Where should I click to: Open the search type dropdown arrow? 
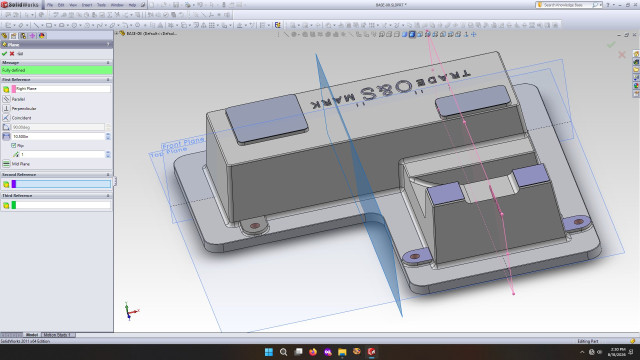click(x=600, y=5)
